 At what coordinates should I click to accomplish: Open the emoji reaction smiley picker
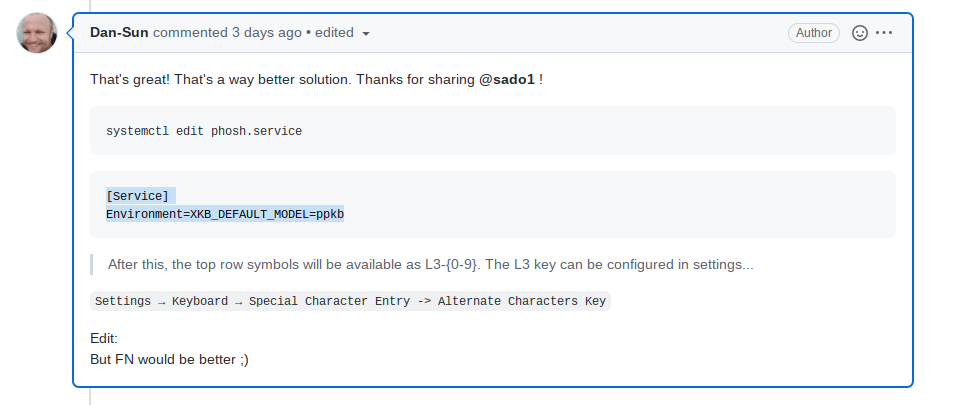click(x=859, y=32)
